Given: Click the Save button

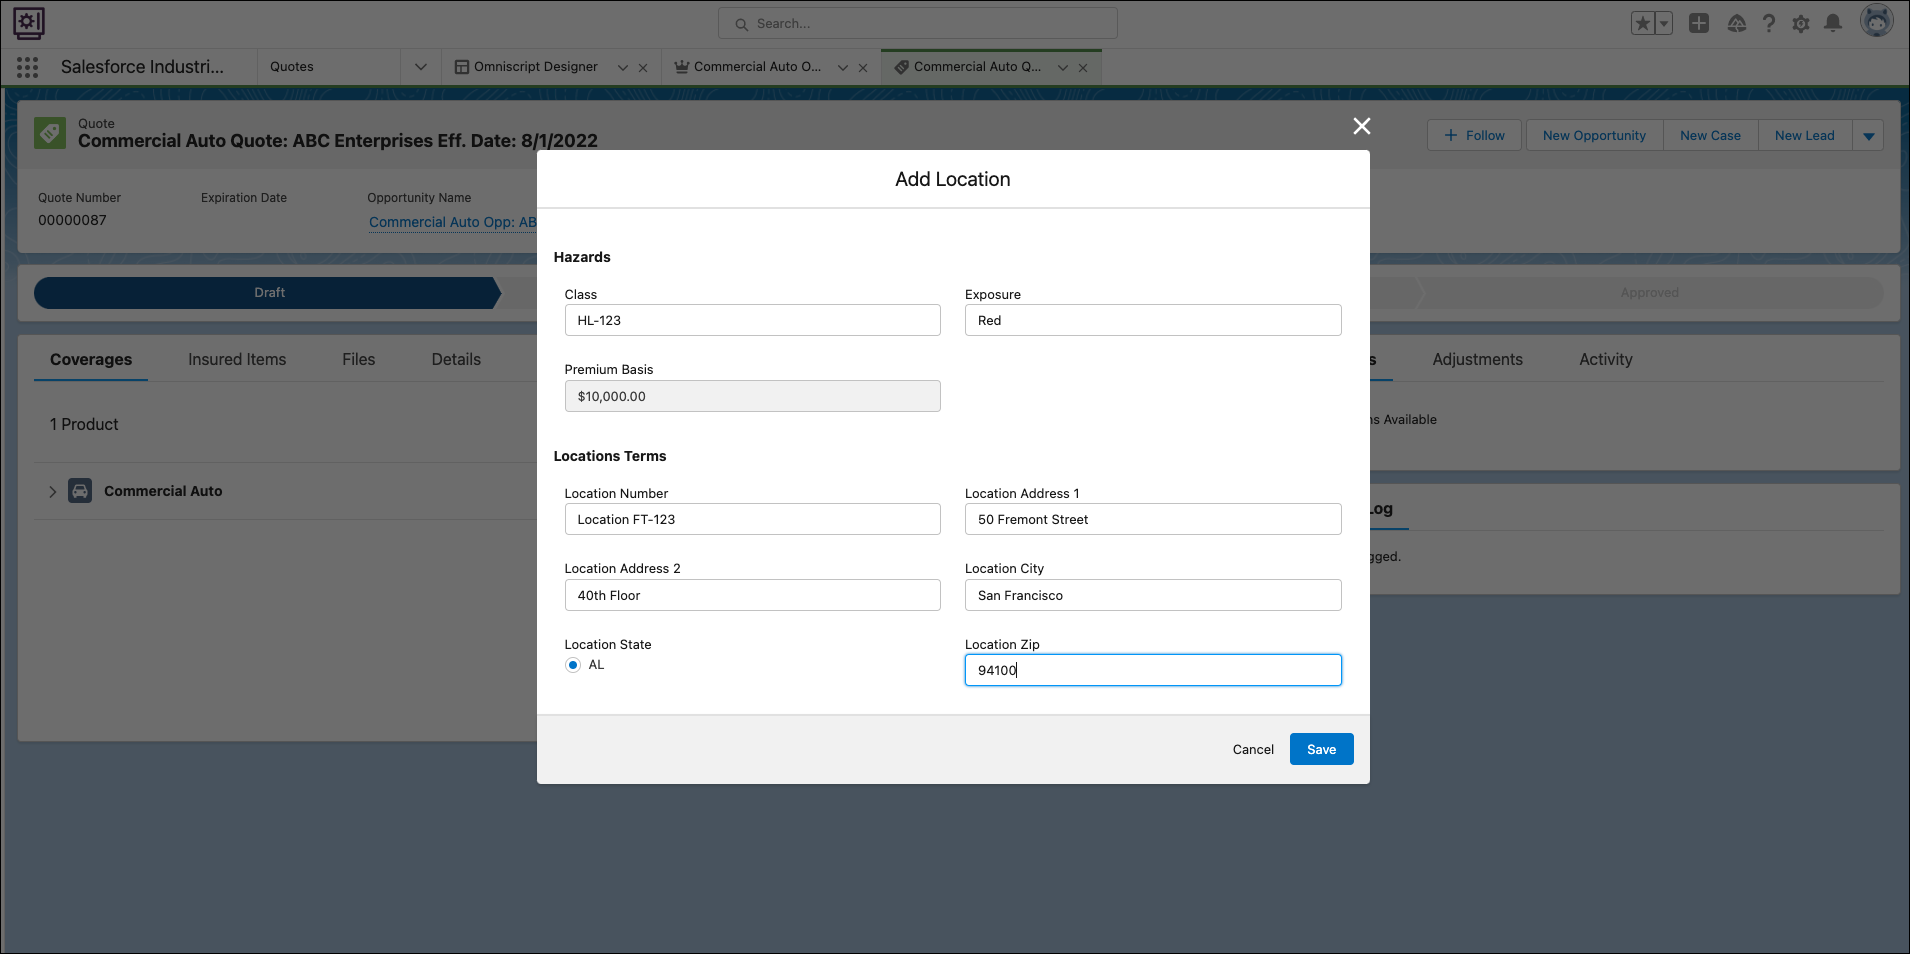Looking at the screenshot, I should (1322, 749).
